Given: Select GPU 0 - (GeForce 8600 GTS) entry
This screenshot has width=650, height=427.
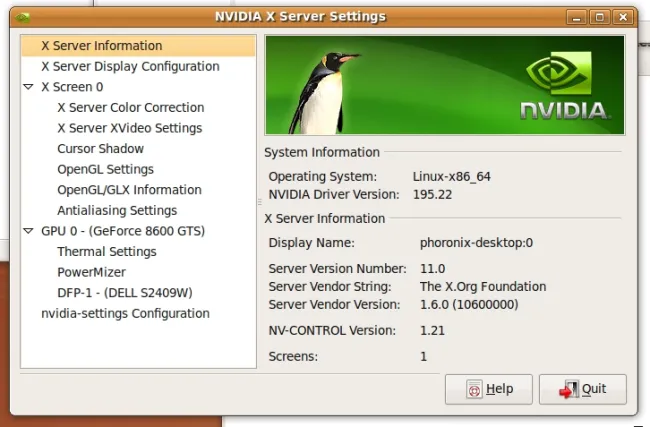Looking at the screenshot, I should [x=123, y=231].
